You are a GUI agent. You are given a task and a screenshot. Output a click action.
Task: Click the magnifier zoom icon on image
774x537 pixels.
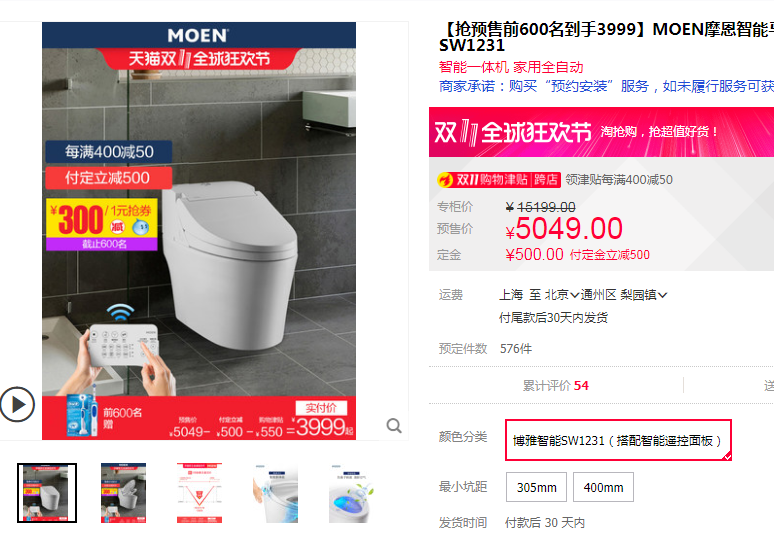(393, 425)
